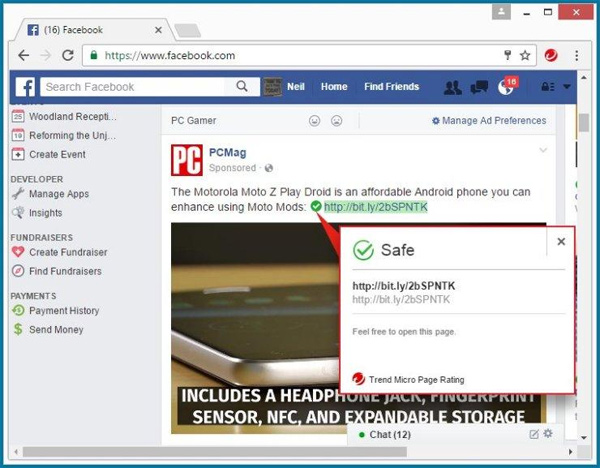Click the vertical scrollbar down arrow
The image size is (600, 468).
pos(584,437)
